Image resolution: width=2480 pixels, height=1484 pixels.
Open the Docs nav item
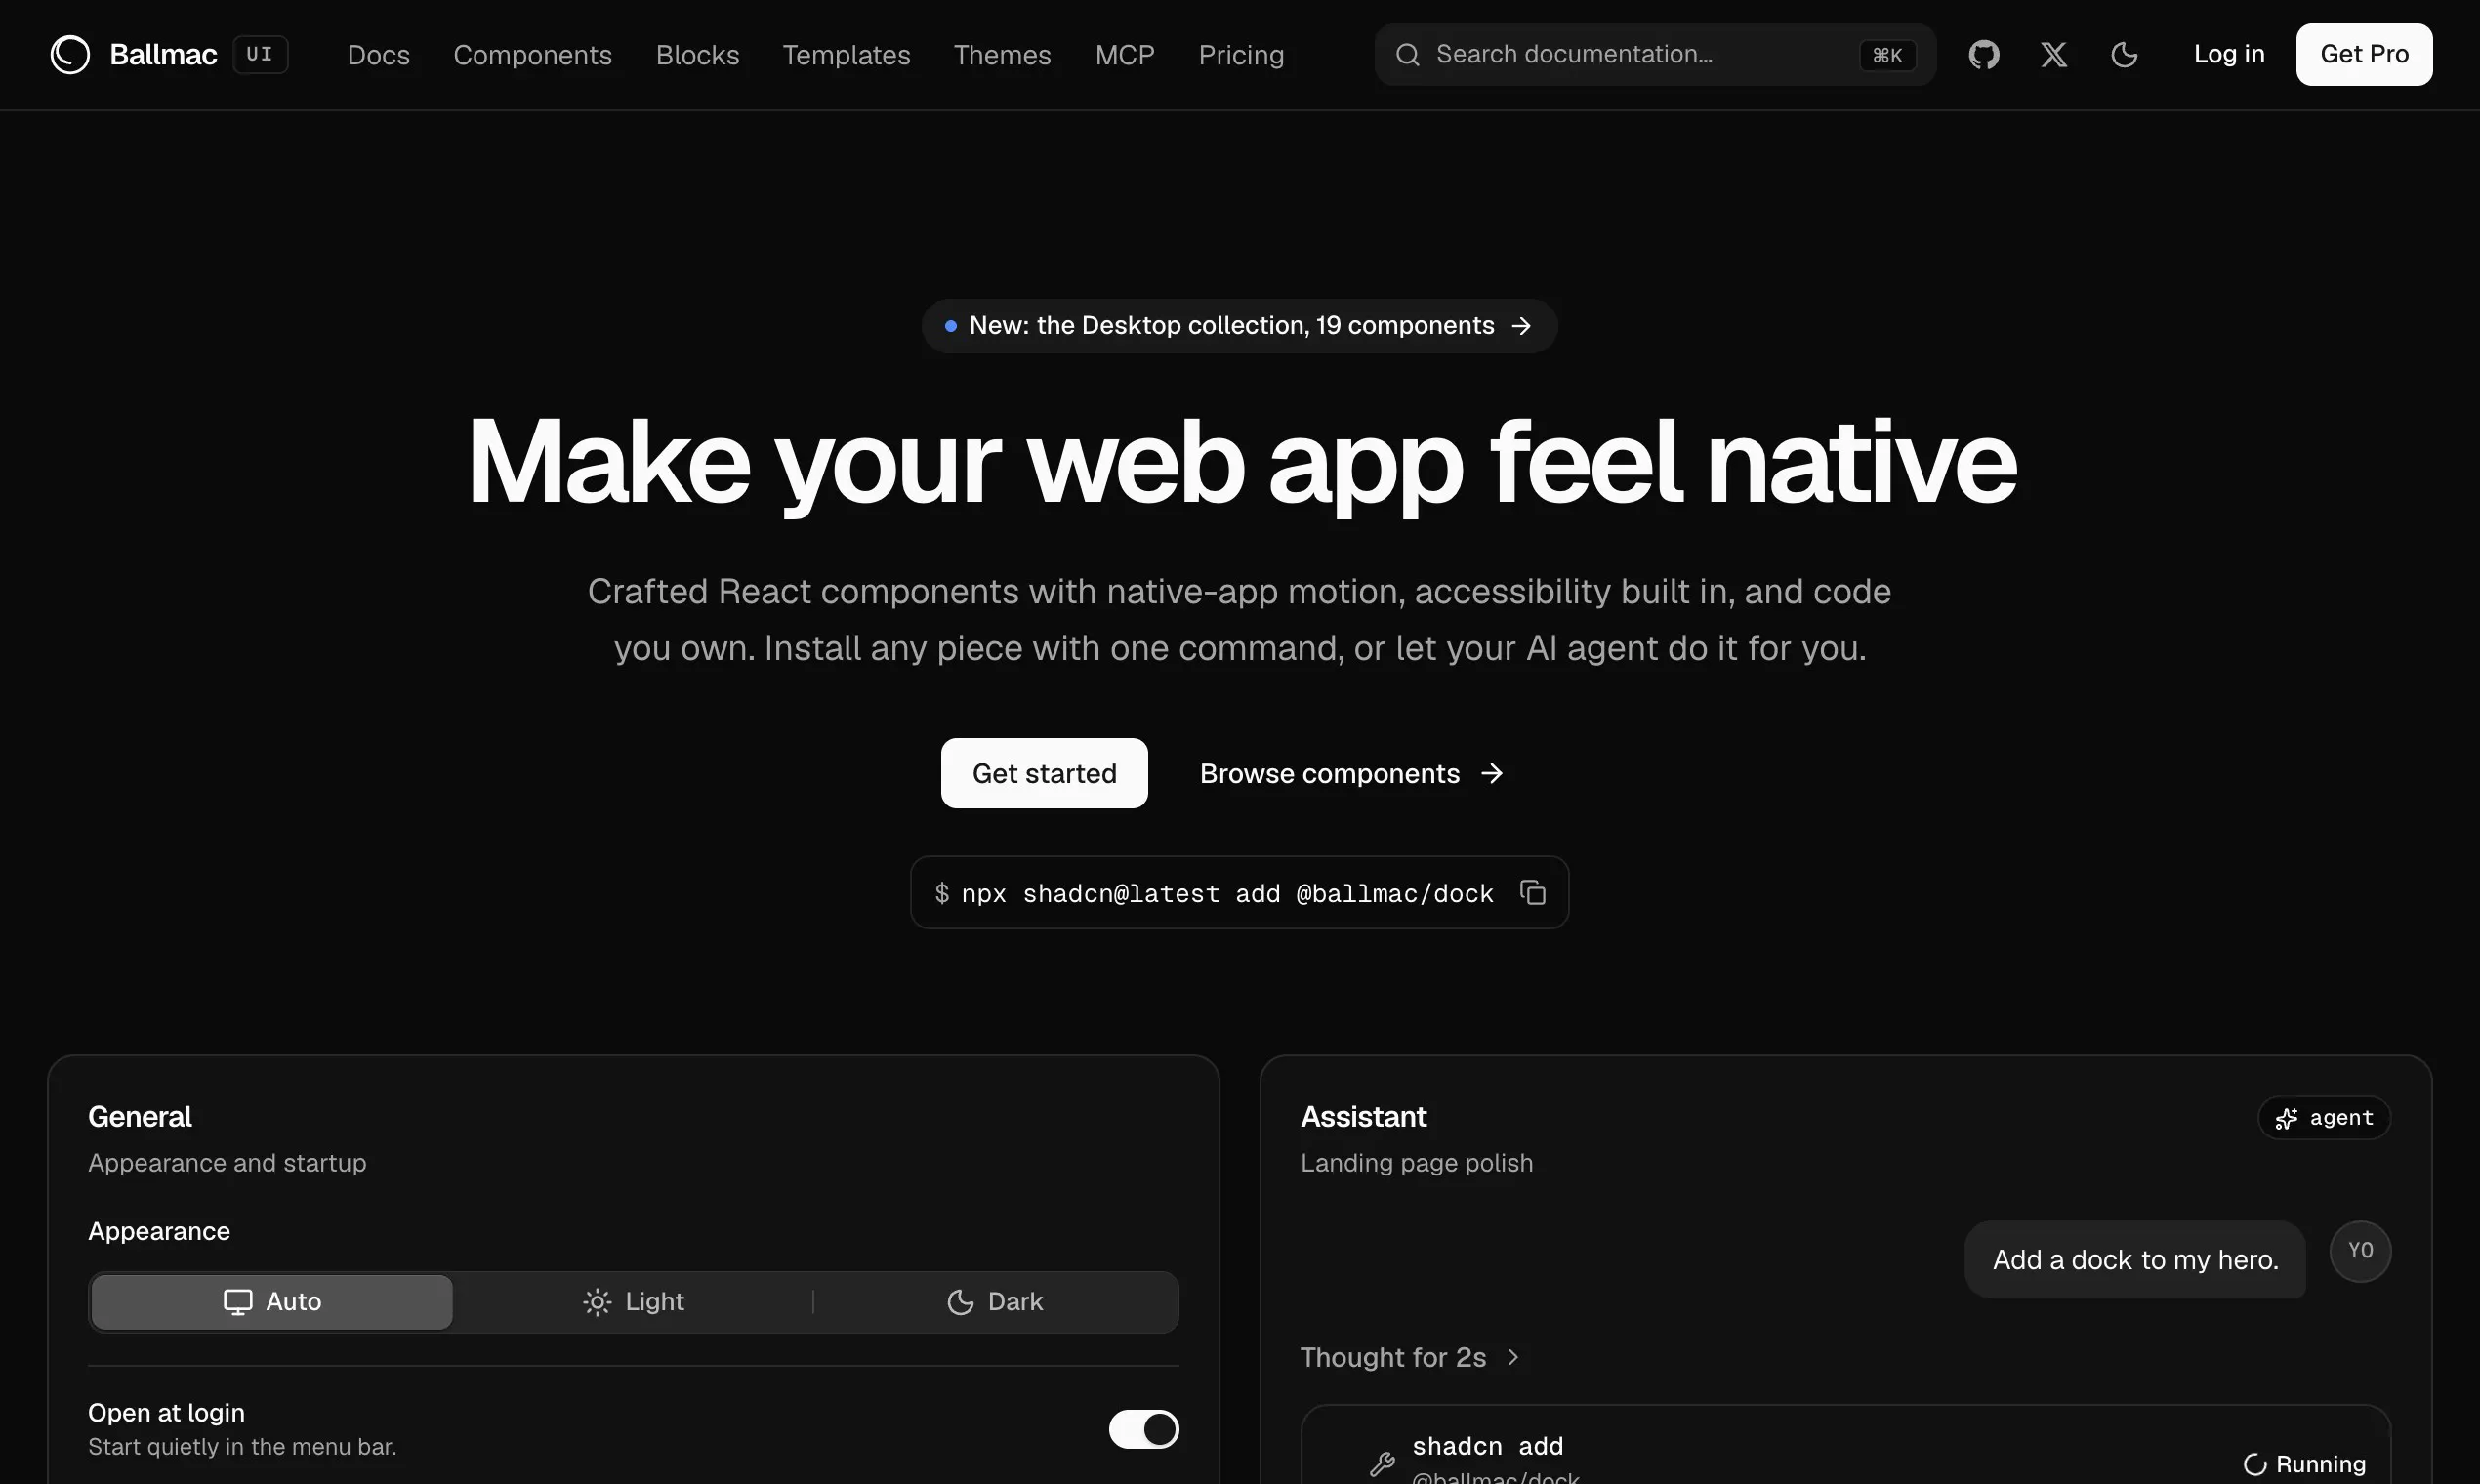coord(378,54)
